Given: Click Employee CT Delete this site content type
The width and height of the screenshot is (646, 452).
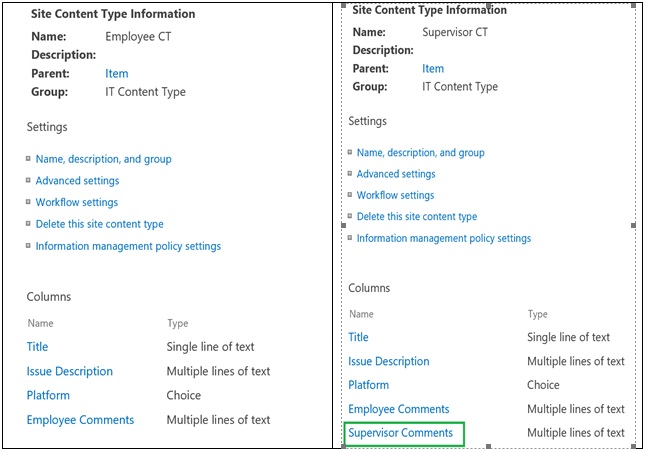Looking at the screenshot, I should coord(99,224).
